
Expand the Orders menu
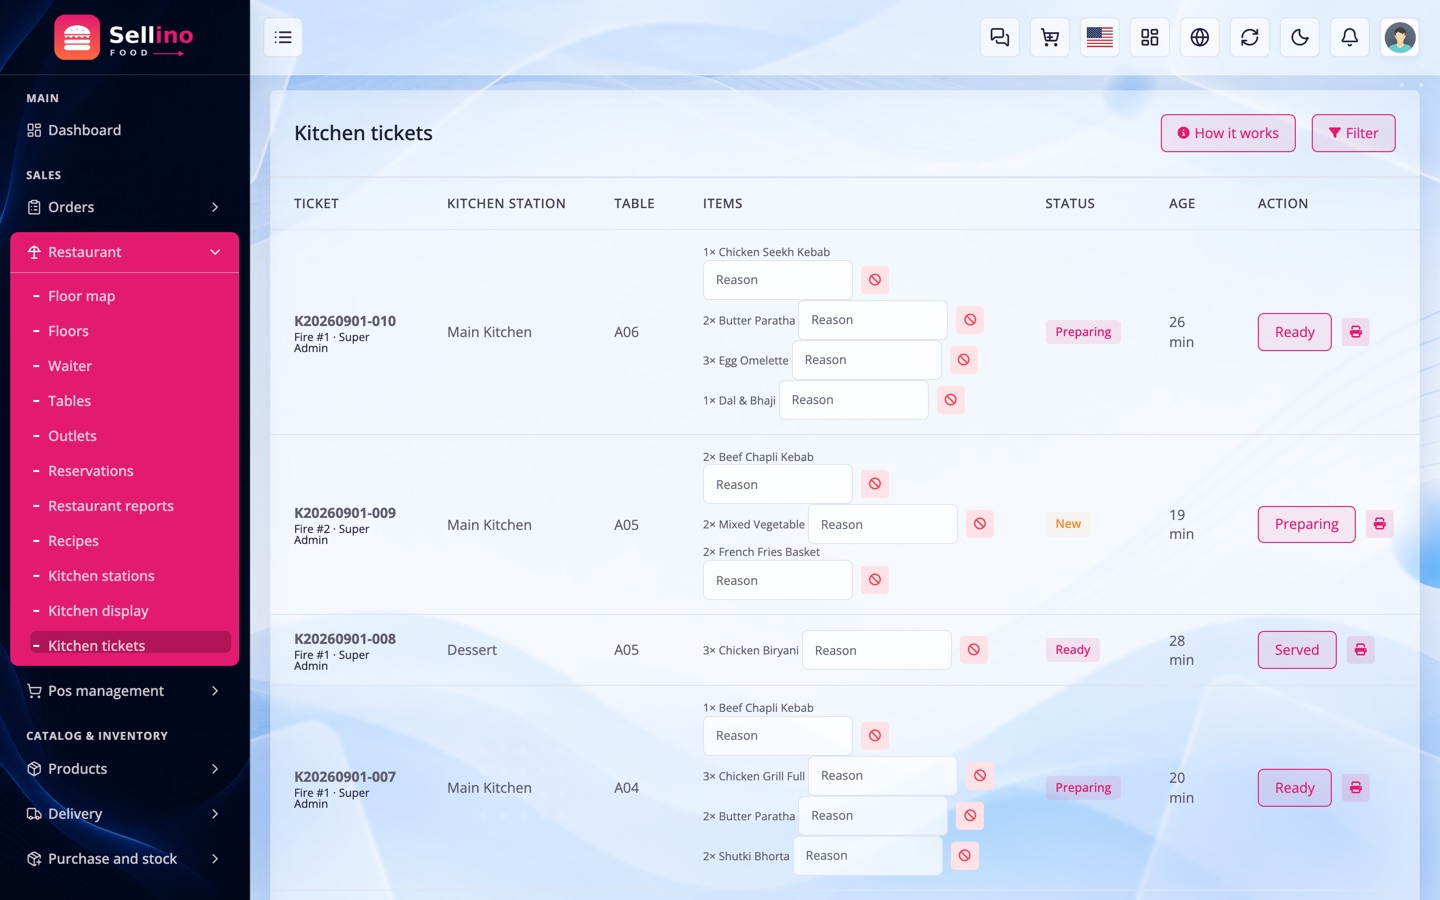[125, 207]
